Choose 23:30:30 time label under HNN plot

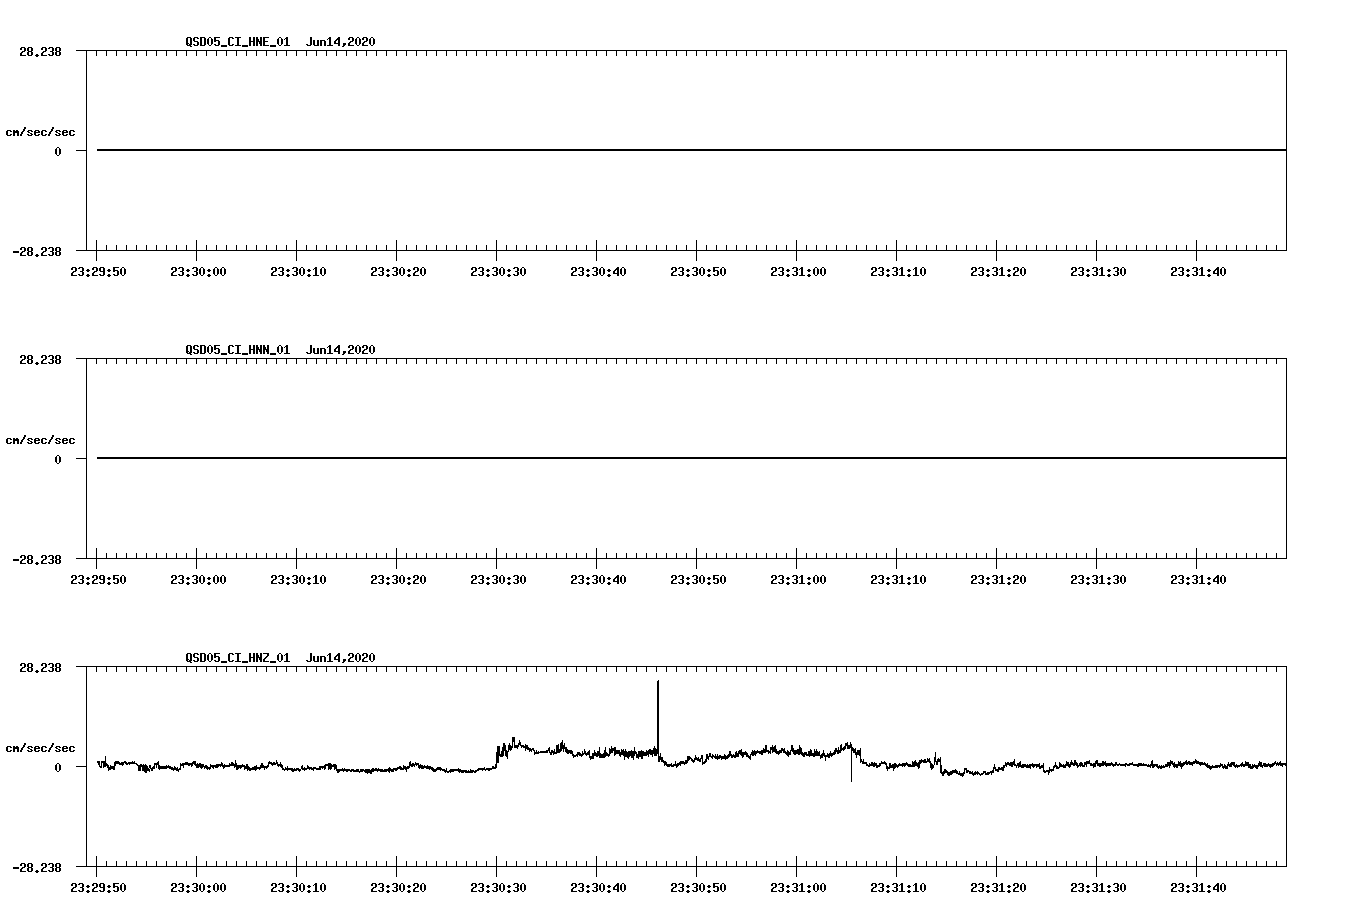[x=498, y=580]
